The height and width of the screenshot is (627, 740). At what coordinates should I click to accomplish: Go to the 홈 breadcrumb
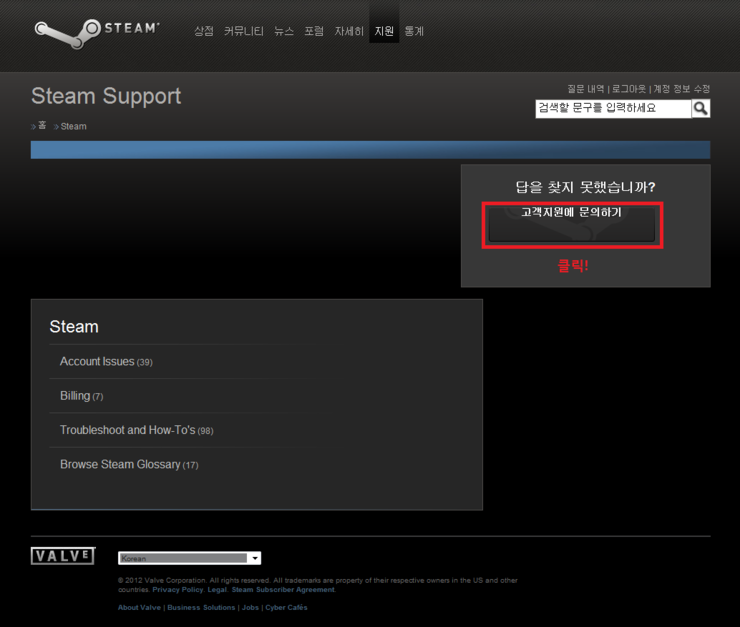click(42, 125)
